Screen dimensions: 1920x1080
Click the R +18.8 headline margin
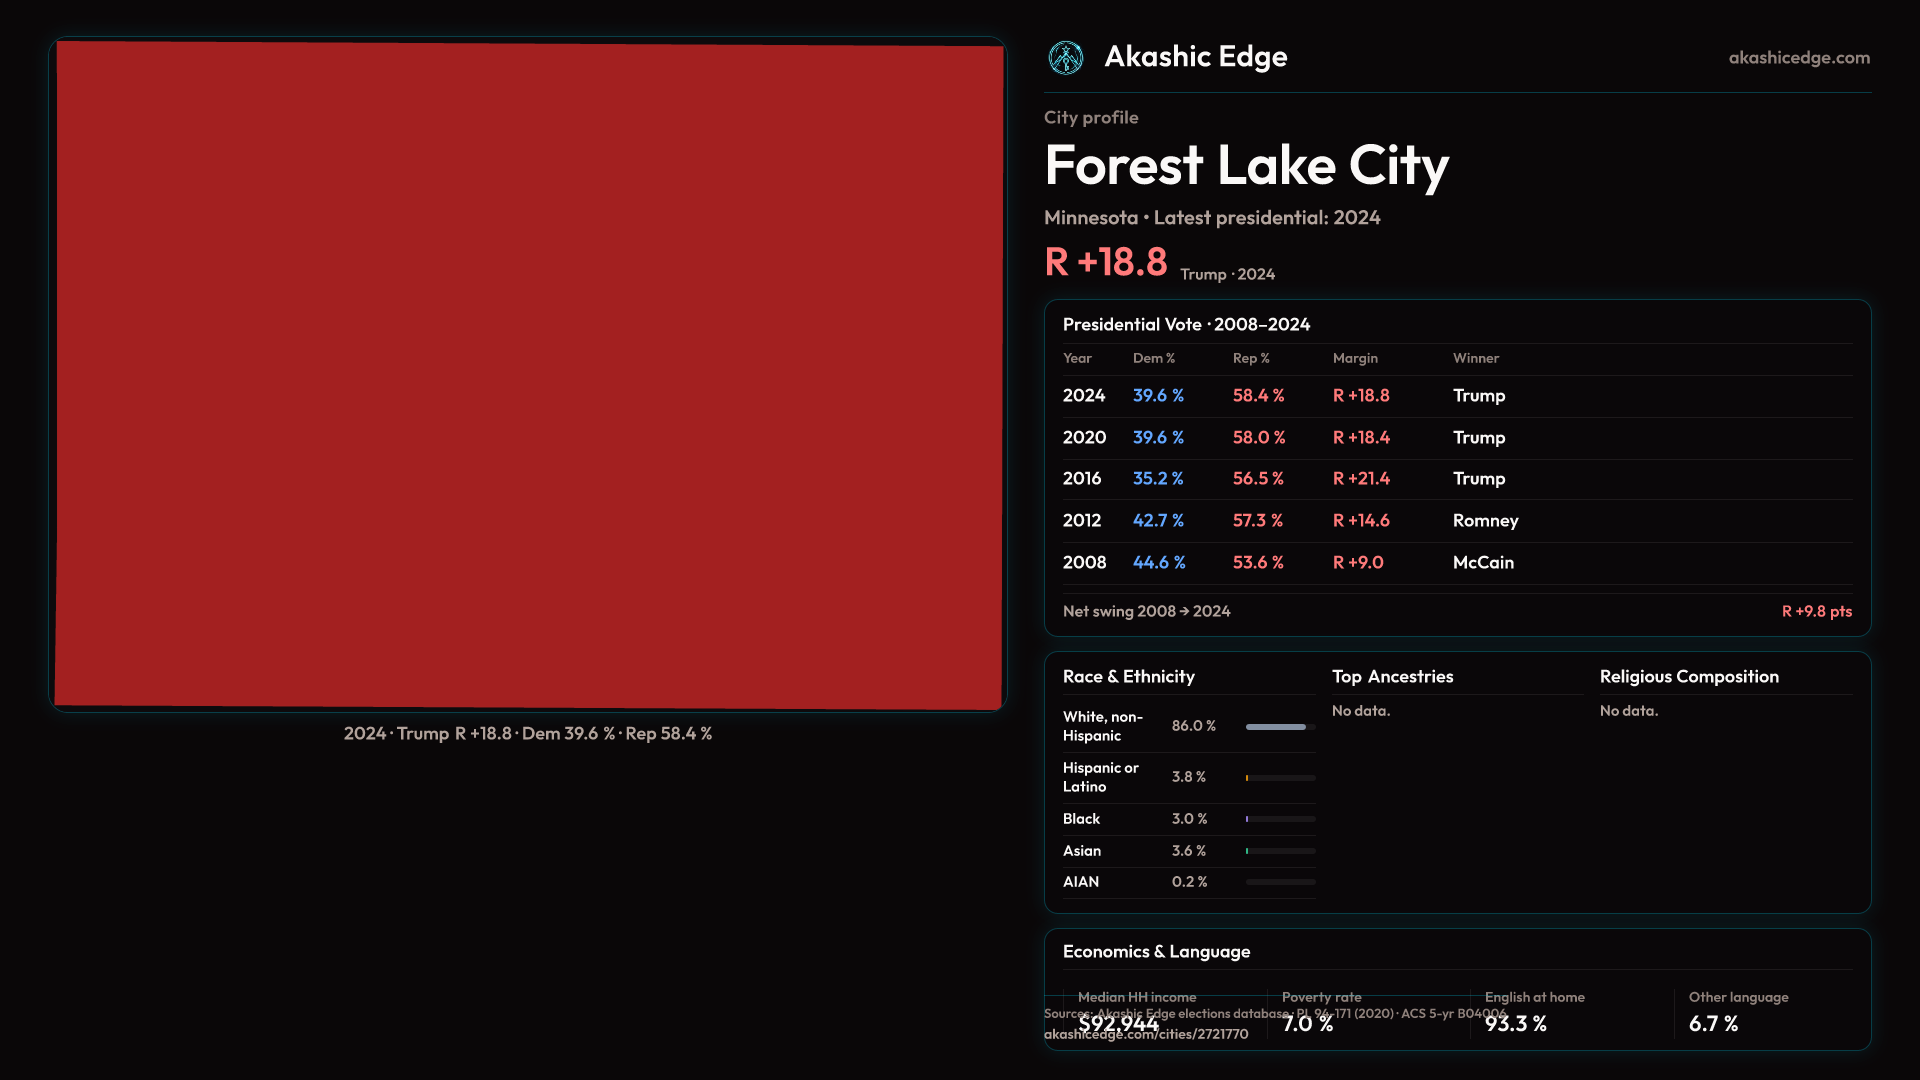click(1105, 262)
